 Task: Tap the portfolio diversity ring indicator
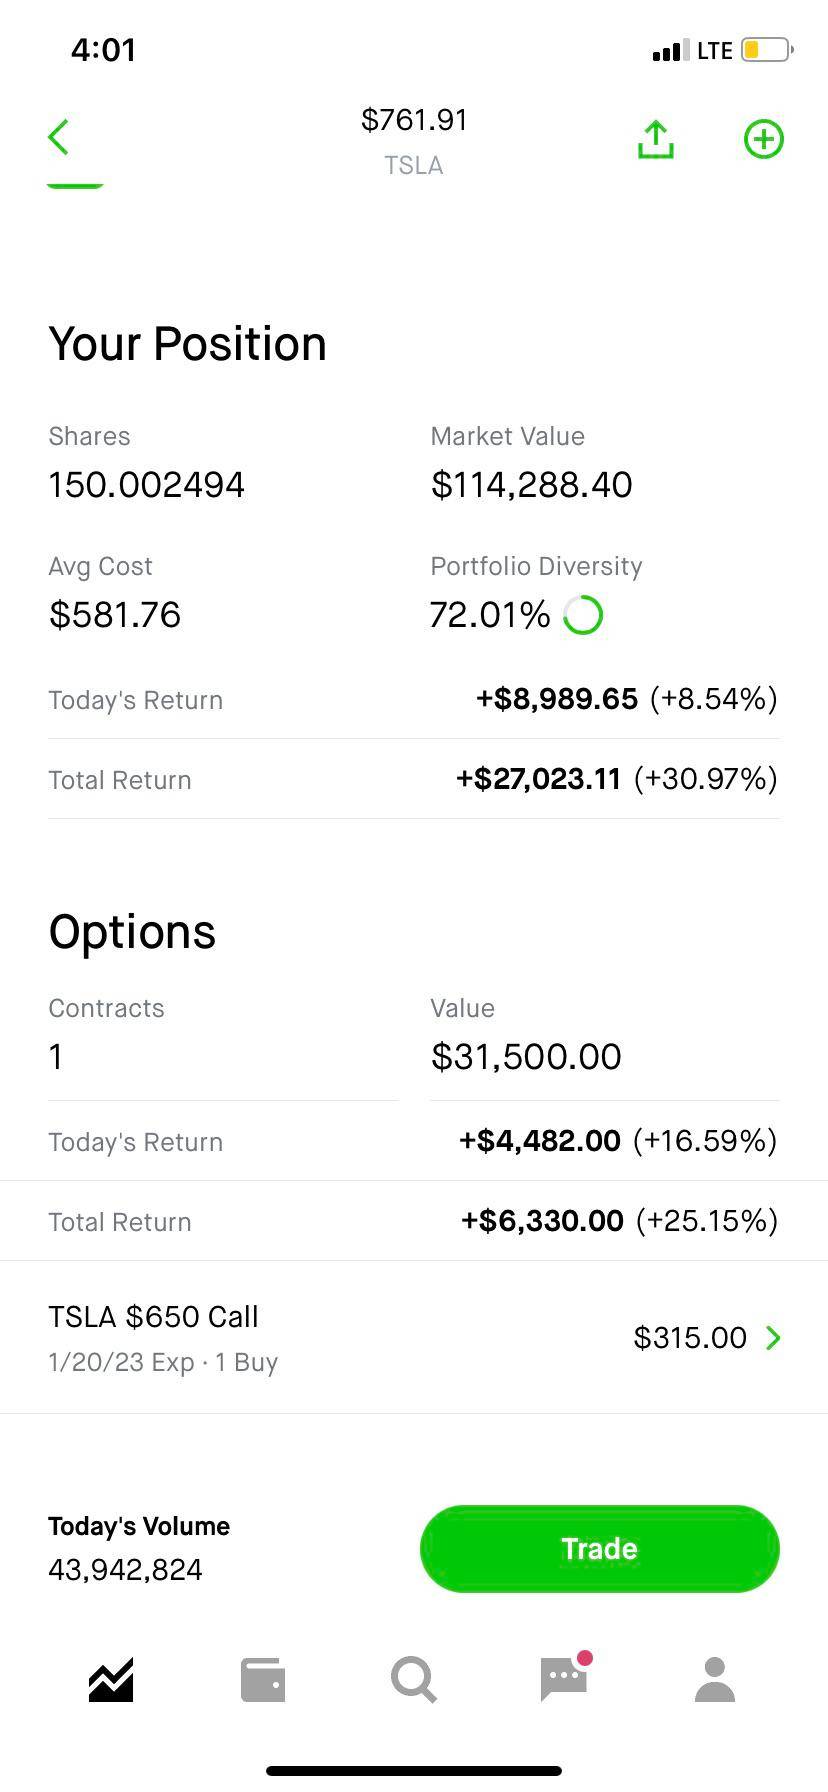[x=583, y=615]
